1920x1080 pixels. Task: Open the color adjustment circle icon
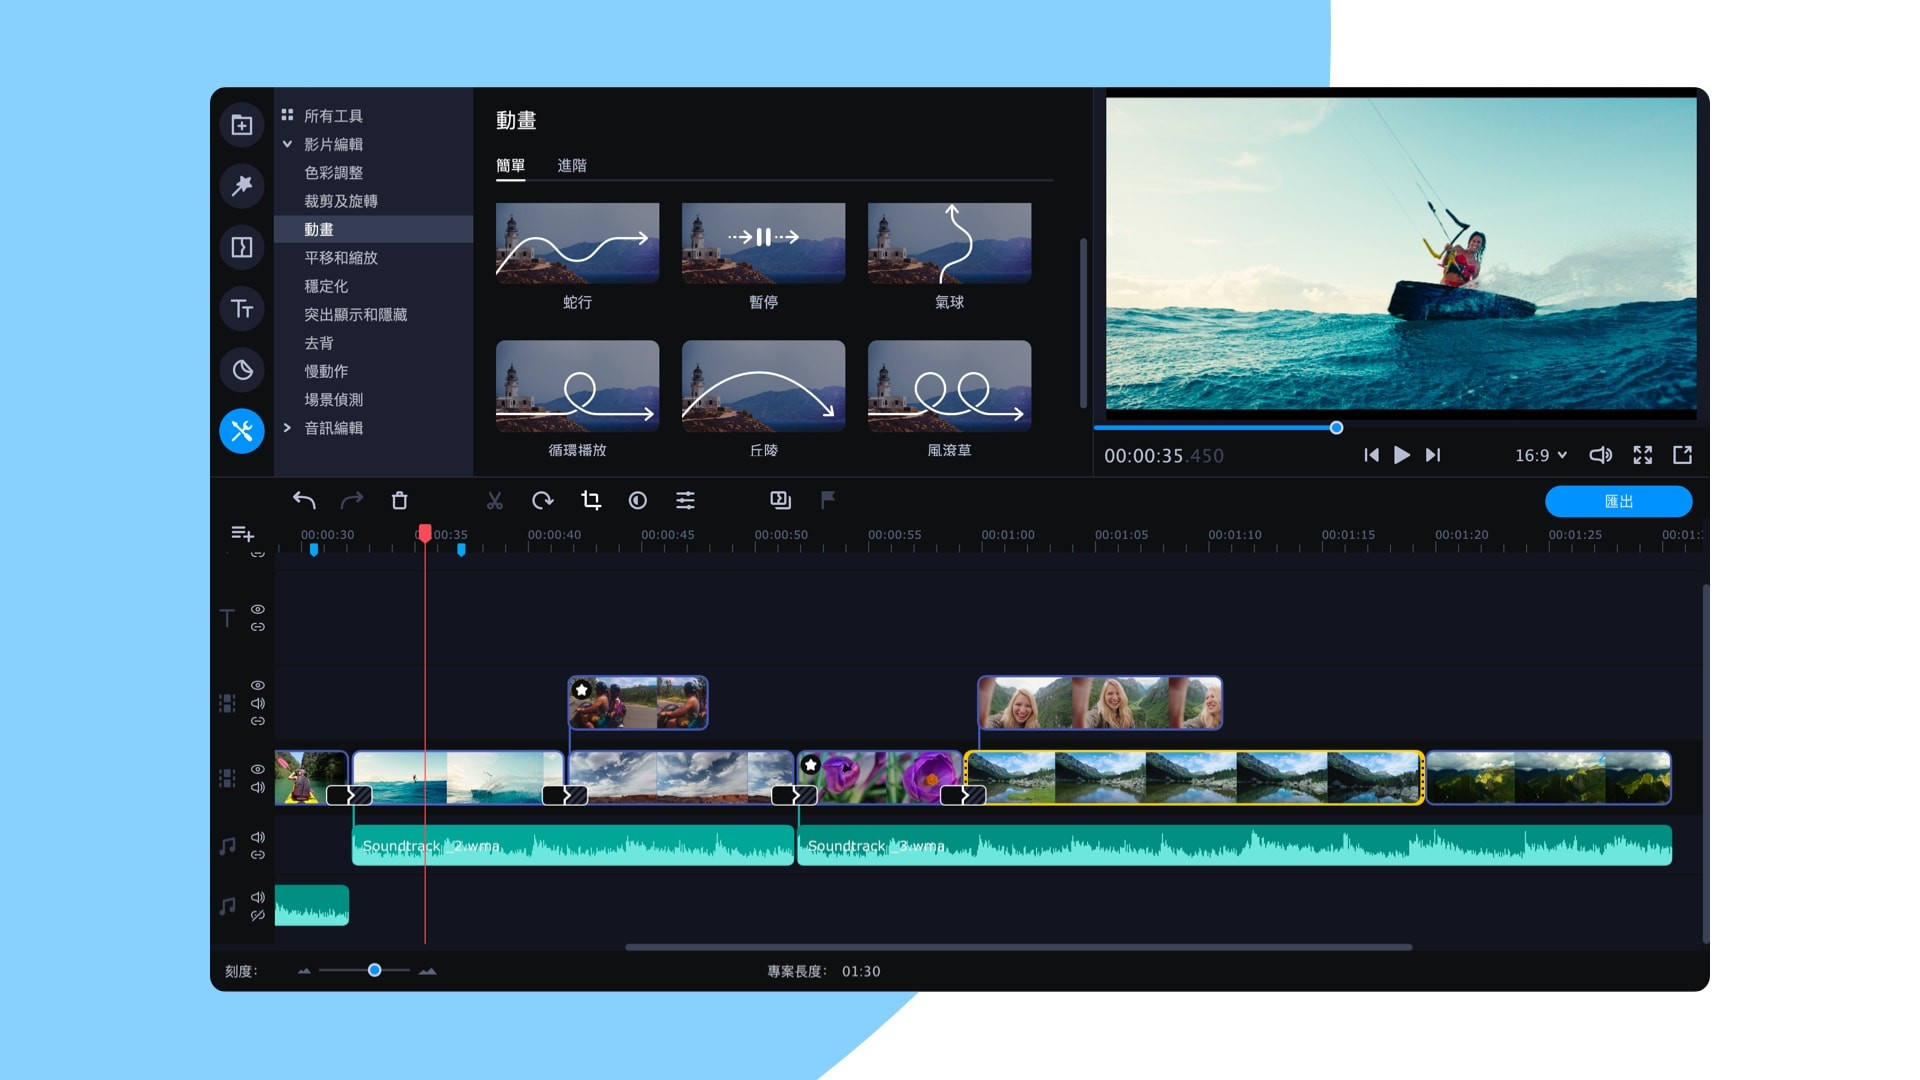click(x=638, y=501)
